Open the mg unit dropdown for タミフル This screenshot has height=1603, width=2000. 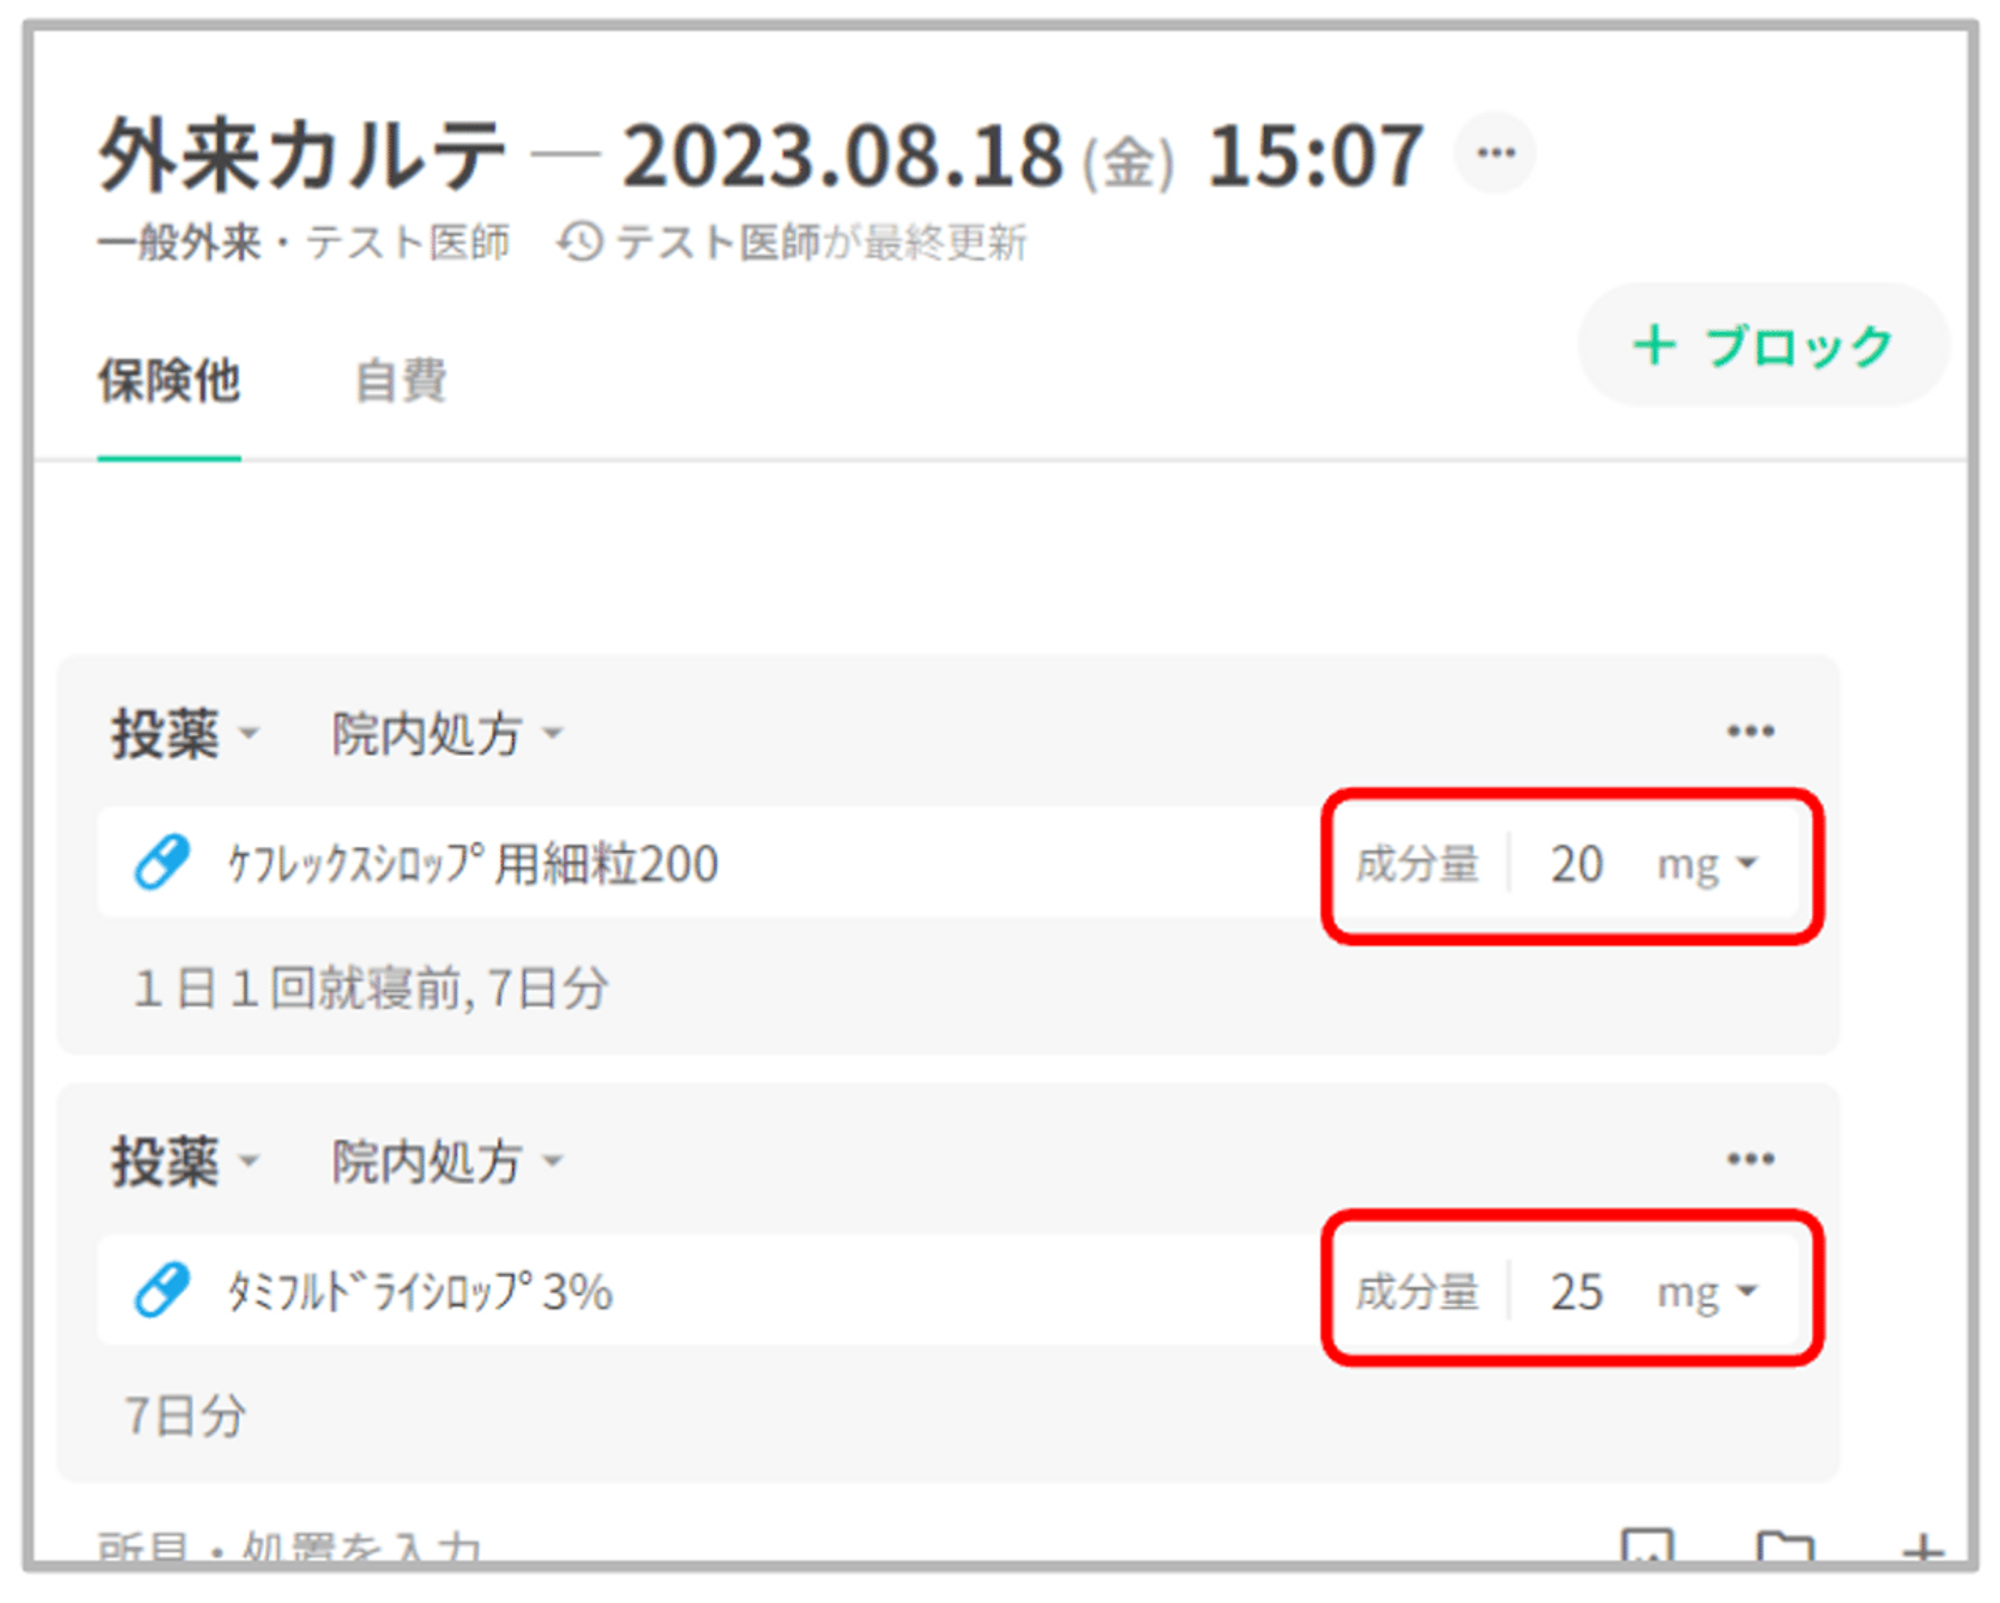click(x=1707, y=1292)
